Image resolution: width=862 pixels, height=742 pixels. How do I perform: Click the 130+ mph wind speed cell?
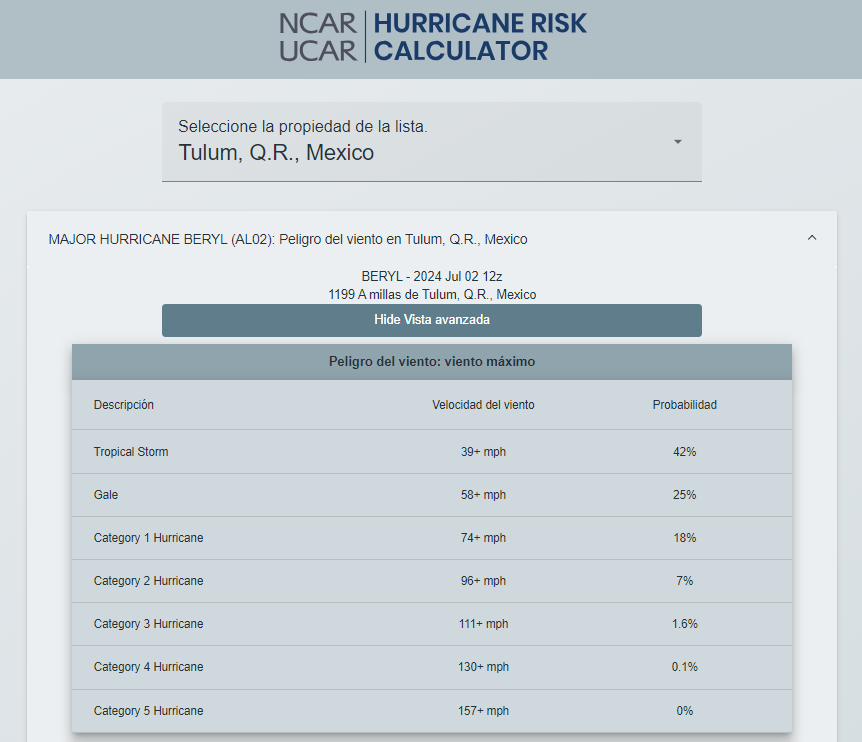pyautogui.click(x=483, y=667)
